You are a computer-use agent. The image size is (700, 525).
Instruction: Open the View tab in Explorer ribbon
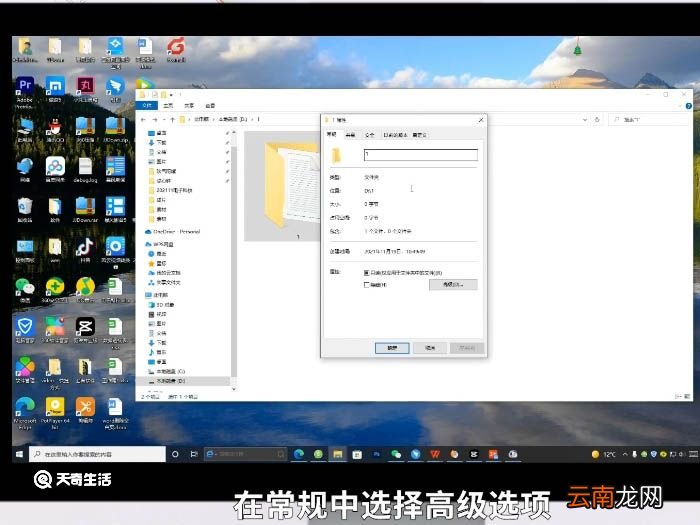tap(210, 105)
